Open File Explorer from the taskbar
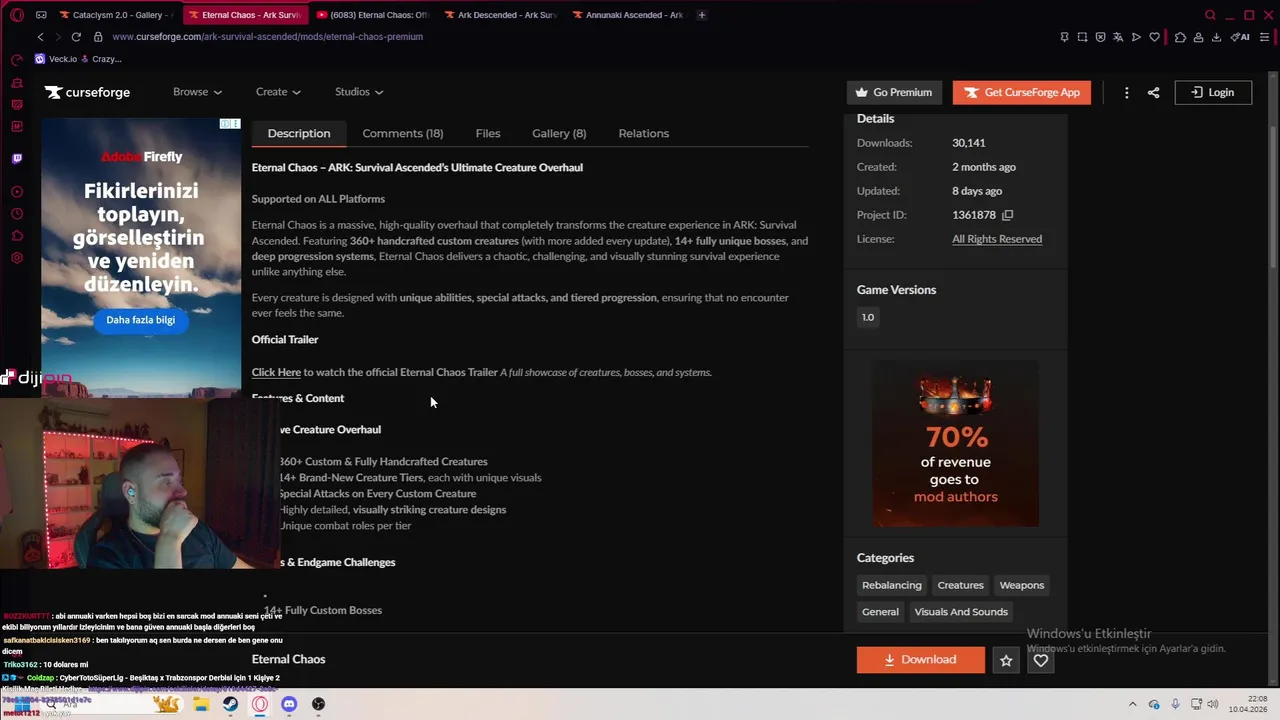This screenshot has width=1280, height=720. 201,704
